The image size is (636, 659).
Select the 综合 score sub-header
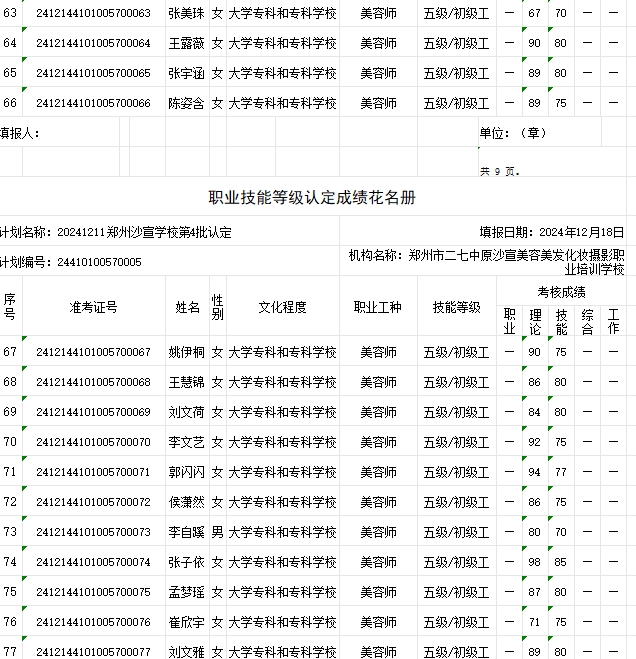tap(587, 322)
